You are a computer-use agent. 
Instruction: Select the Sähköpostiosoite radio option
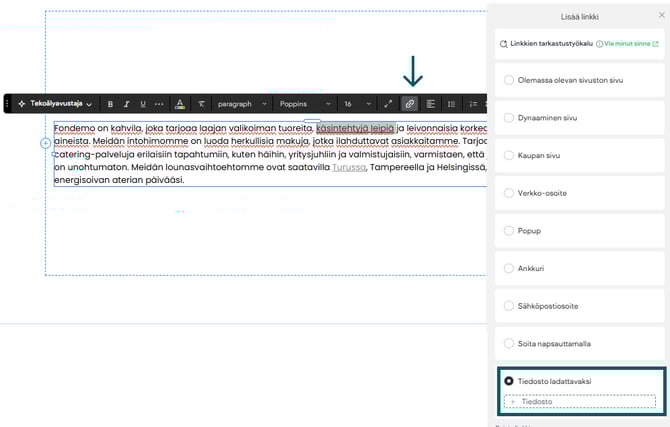510,305
